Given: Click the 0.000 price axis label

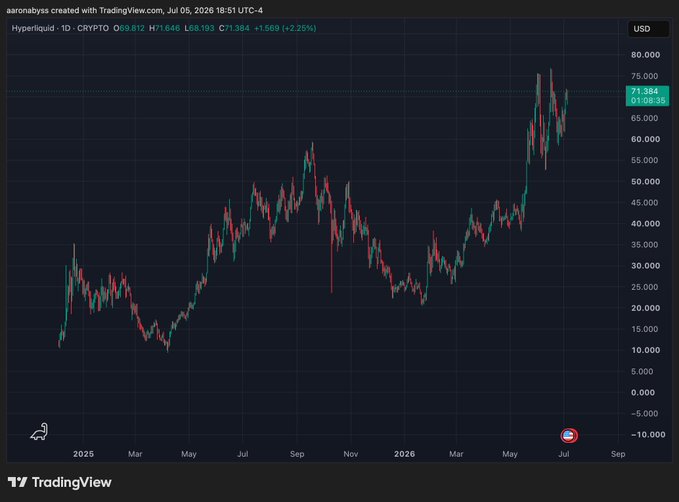Looking at the screenshot, I should [643, 392].
